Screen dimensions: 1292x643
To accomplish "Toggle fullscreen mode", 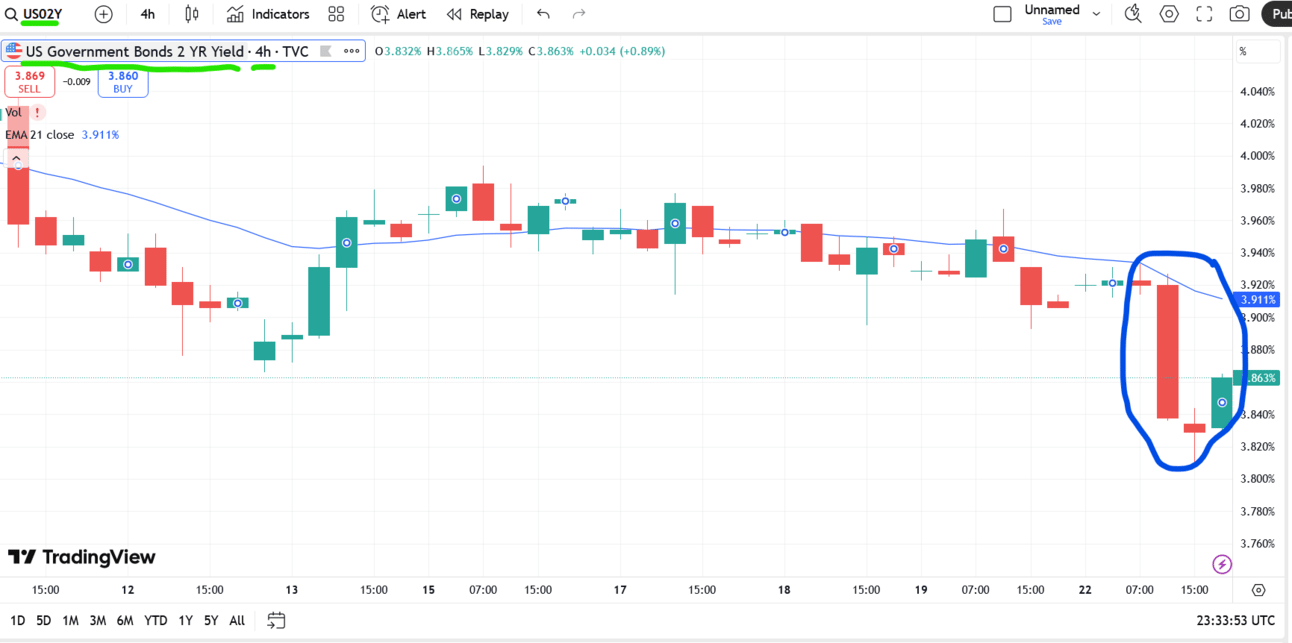I will pyautogui.click(x=1204, y=14).
